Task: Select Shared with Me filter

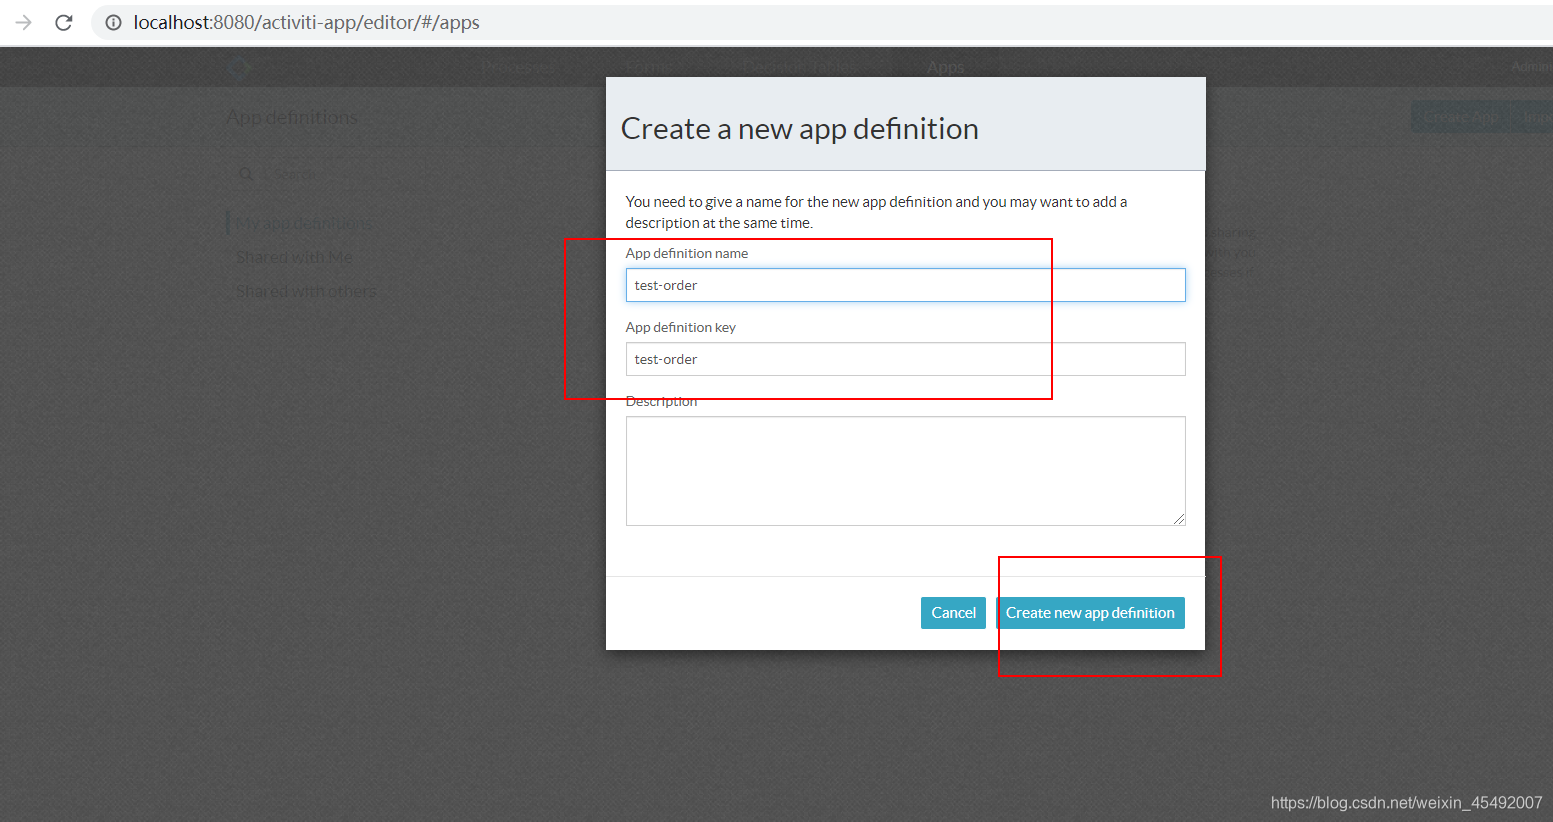Action: [x=294, y=257]
